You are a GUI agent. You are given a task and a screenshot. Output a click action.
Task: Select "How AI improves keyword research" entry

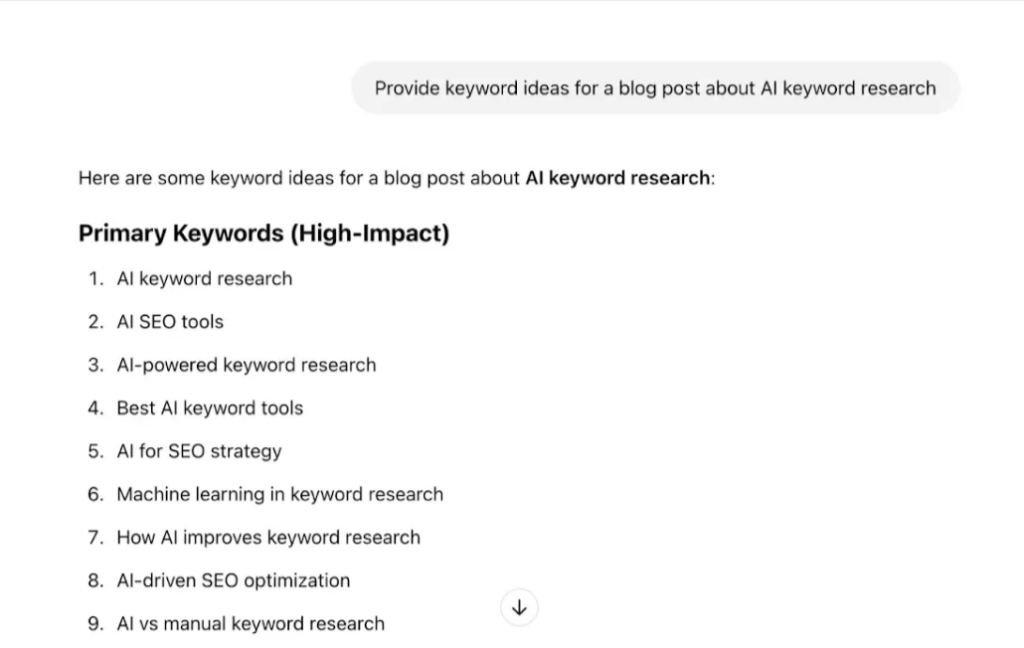click(x=268, y=537)
